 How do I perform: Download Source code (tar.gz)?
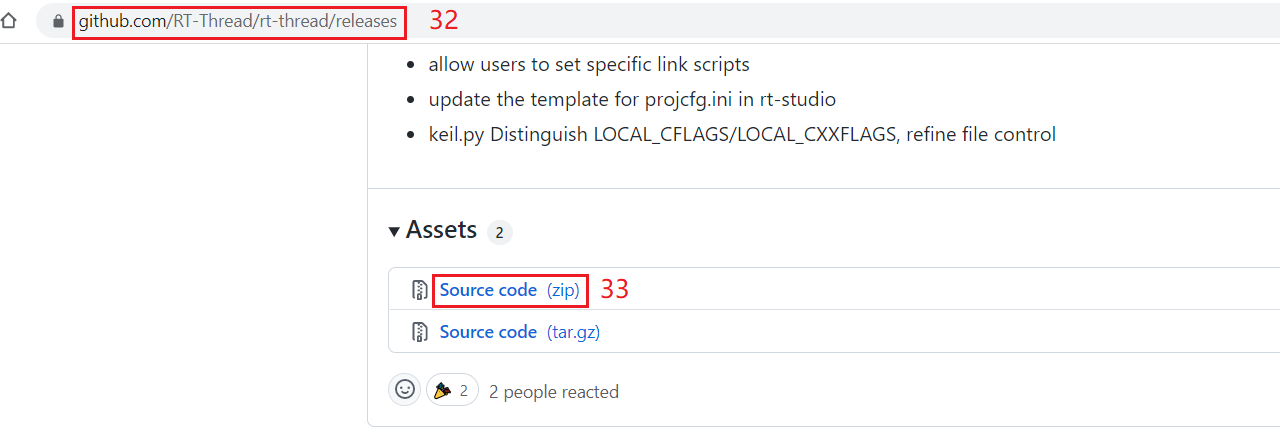pyautogui.click(x=488, y=332)
